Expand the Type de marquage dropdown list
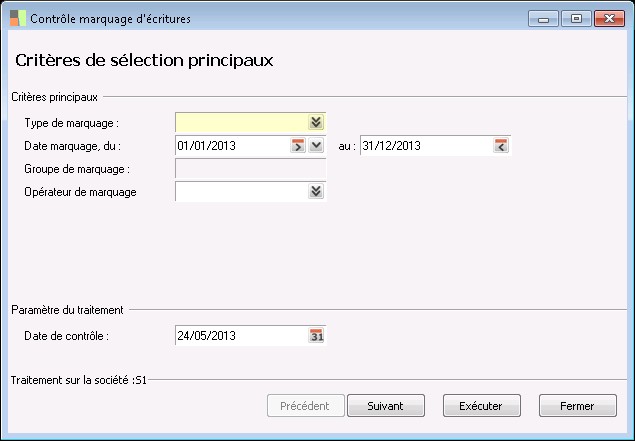 click(316, 122)
